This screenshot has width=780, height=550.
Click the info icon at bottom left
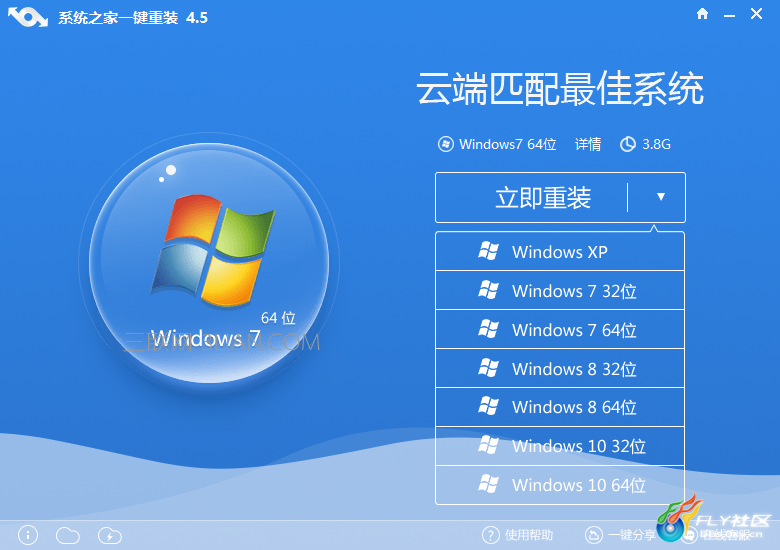coord(28,535)
